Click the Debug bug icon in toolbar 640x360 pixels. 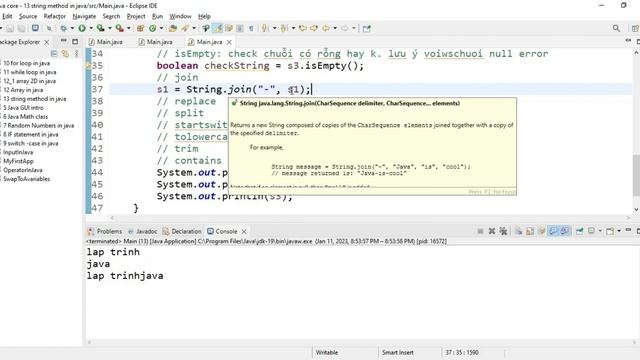pyautogui.click(x=63, y=28)
